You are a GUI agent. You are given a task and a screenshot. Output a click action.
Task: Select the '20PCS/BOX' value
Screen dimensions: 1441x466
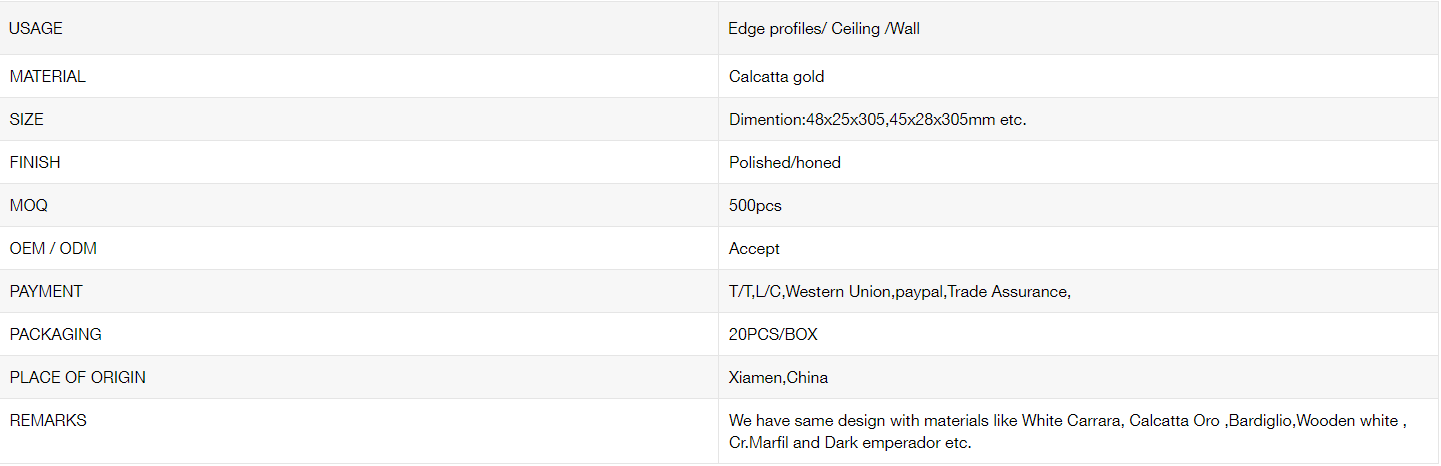(x=773, y=334)
